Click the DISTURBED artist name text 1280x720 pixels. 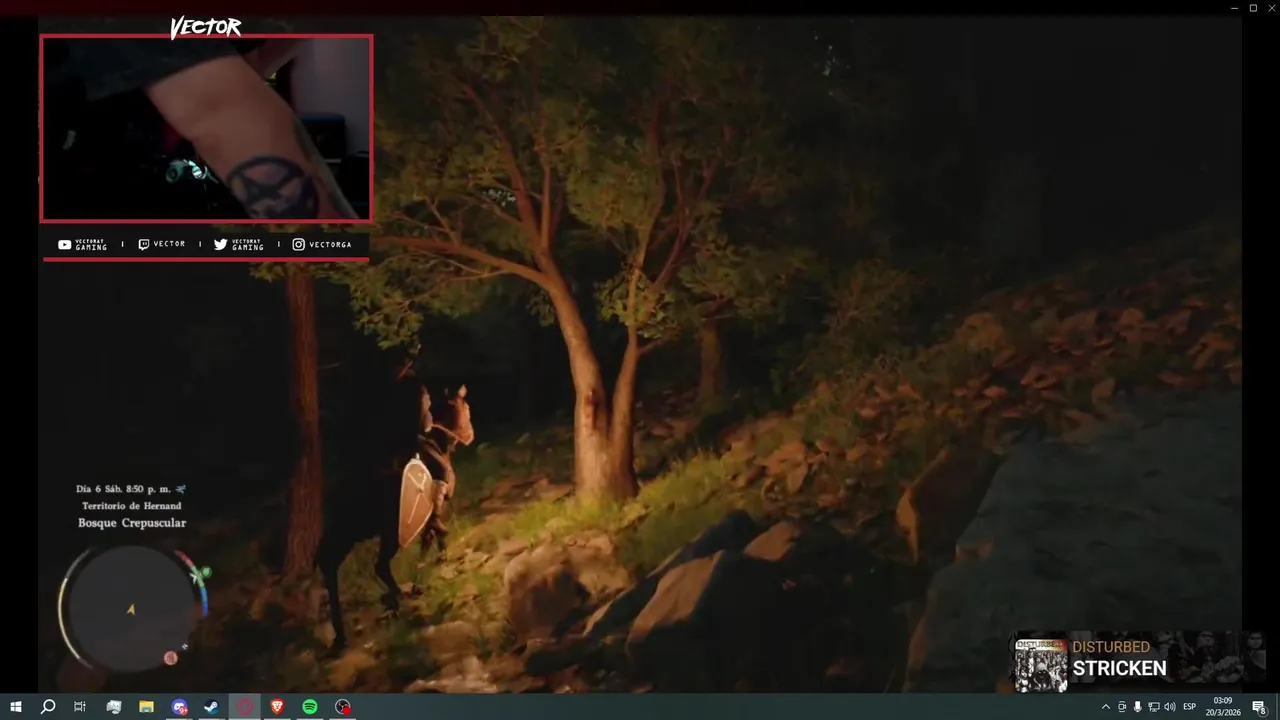click(1111, 647)
